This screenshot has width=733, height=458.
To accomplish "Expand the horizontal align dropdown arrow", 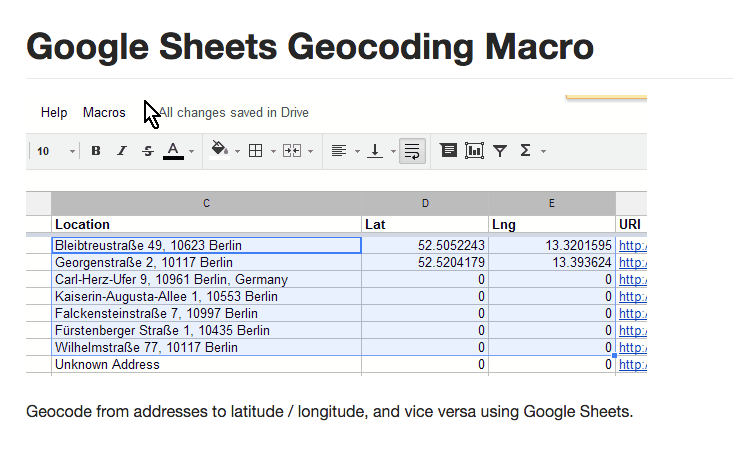I will 357,151.
